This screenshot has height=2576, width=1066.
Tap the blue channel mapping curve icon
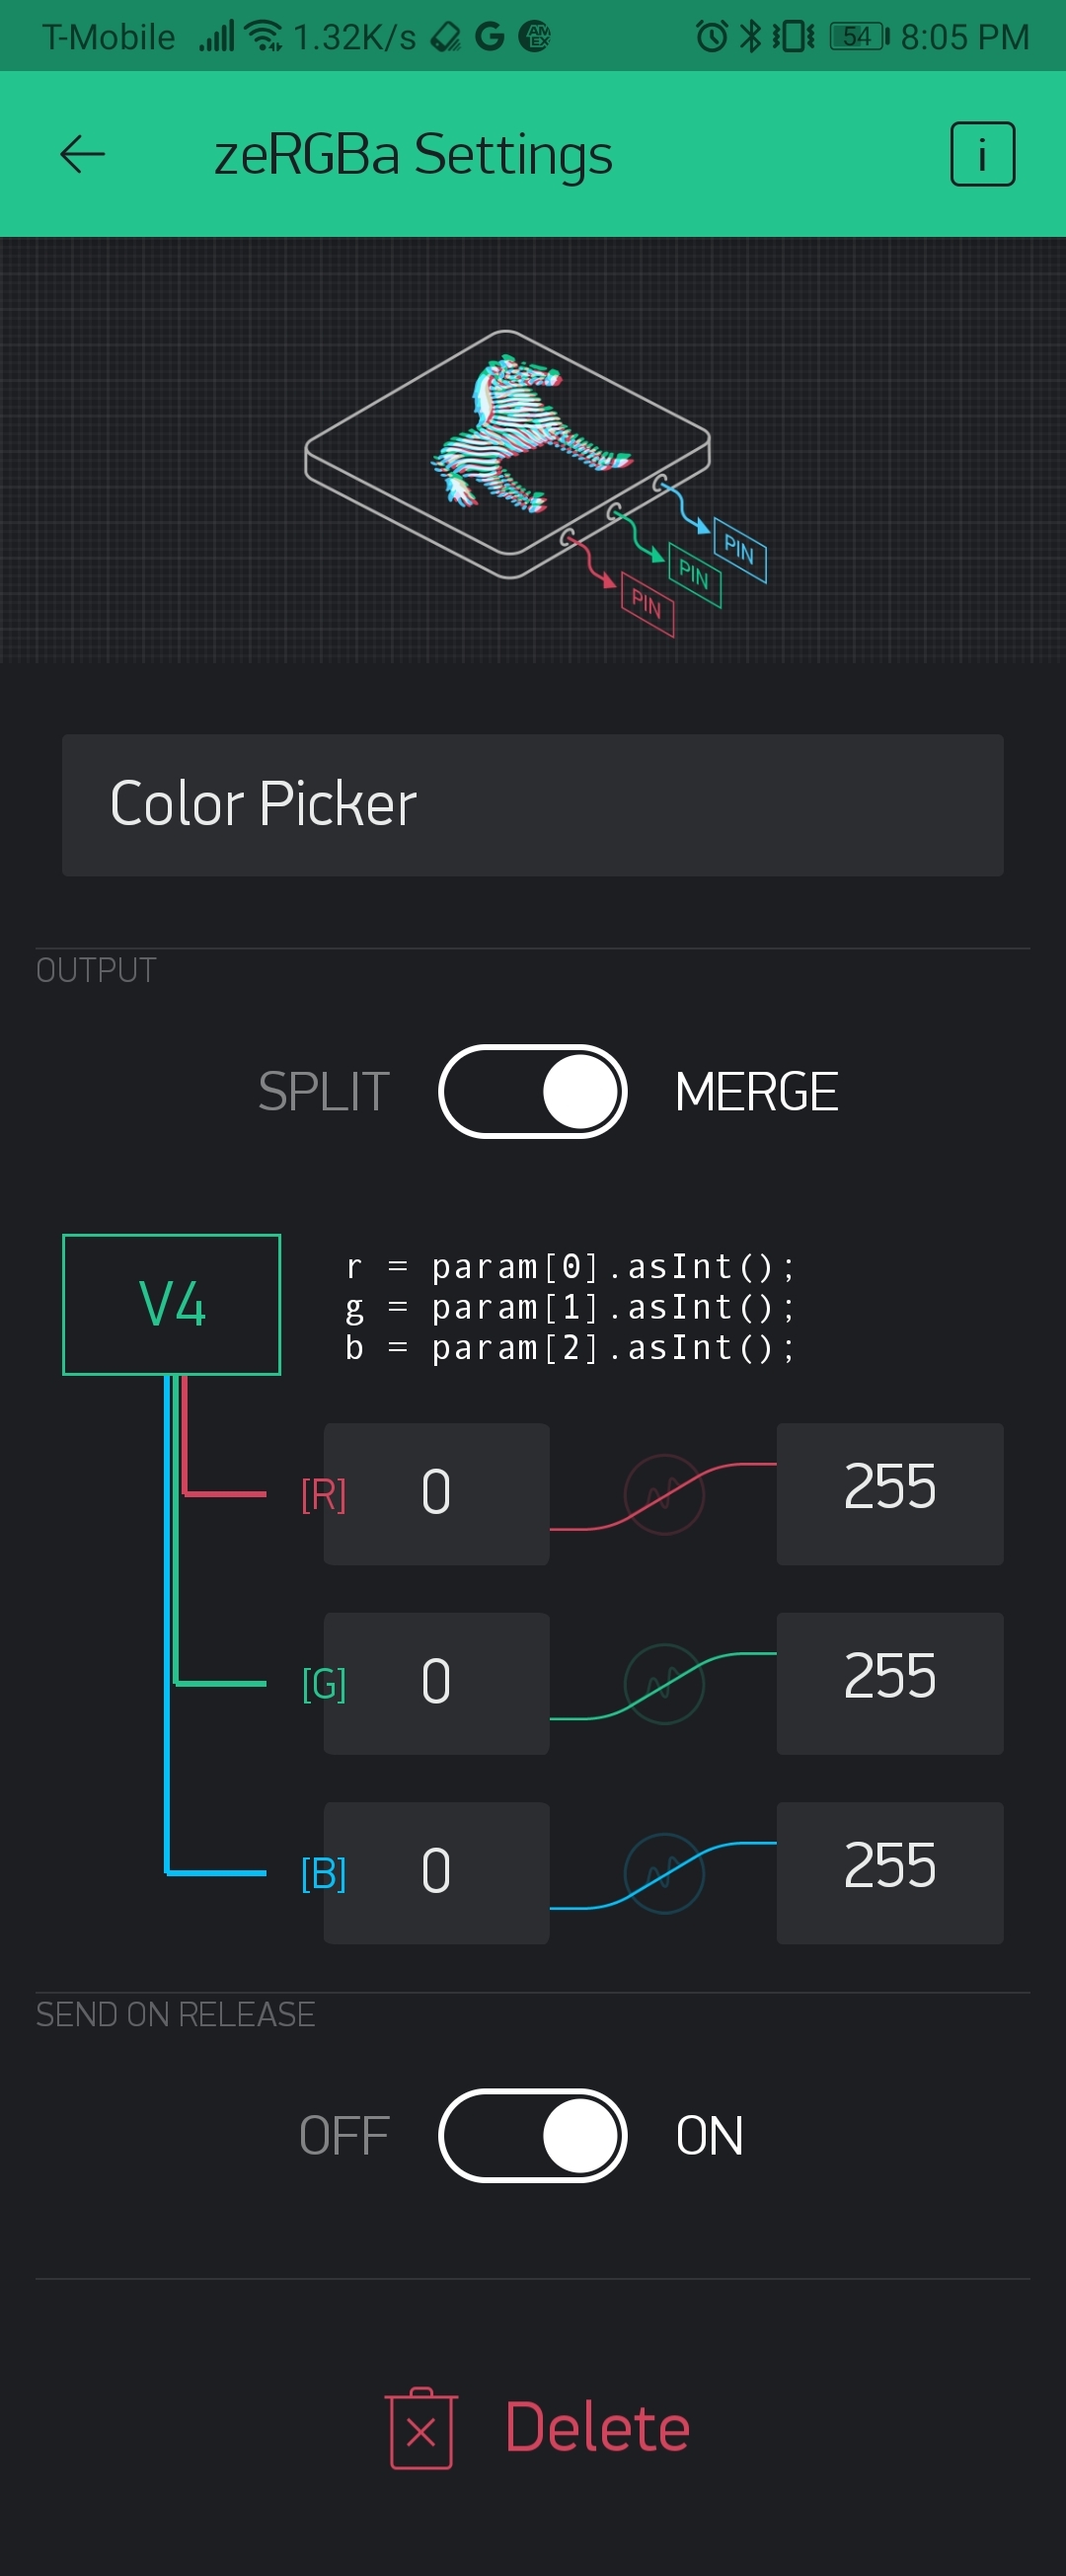coord(664,1873)
